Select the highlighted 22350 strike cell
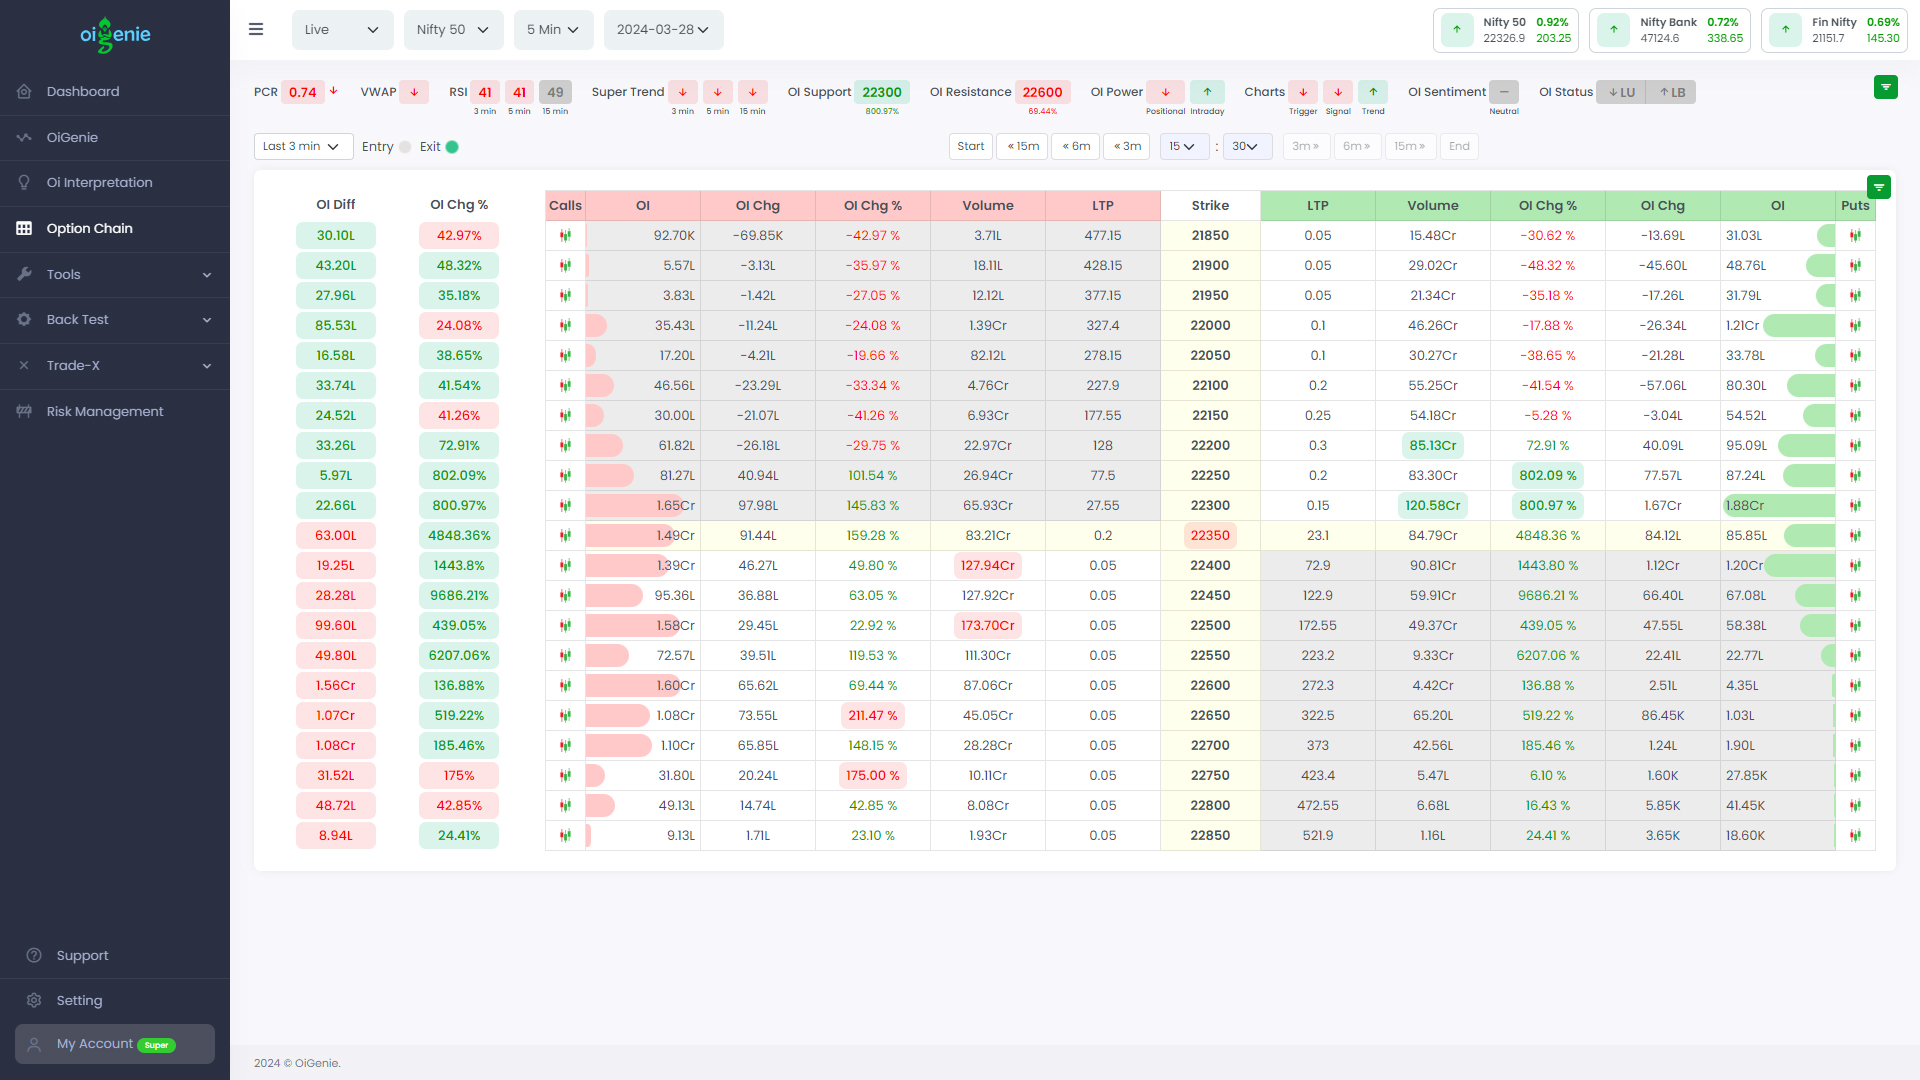This screenshot has width=1920, height=1080. coord(1210,535)
